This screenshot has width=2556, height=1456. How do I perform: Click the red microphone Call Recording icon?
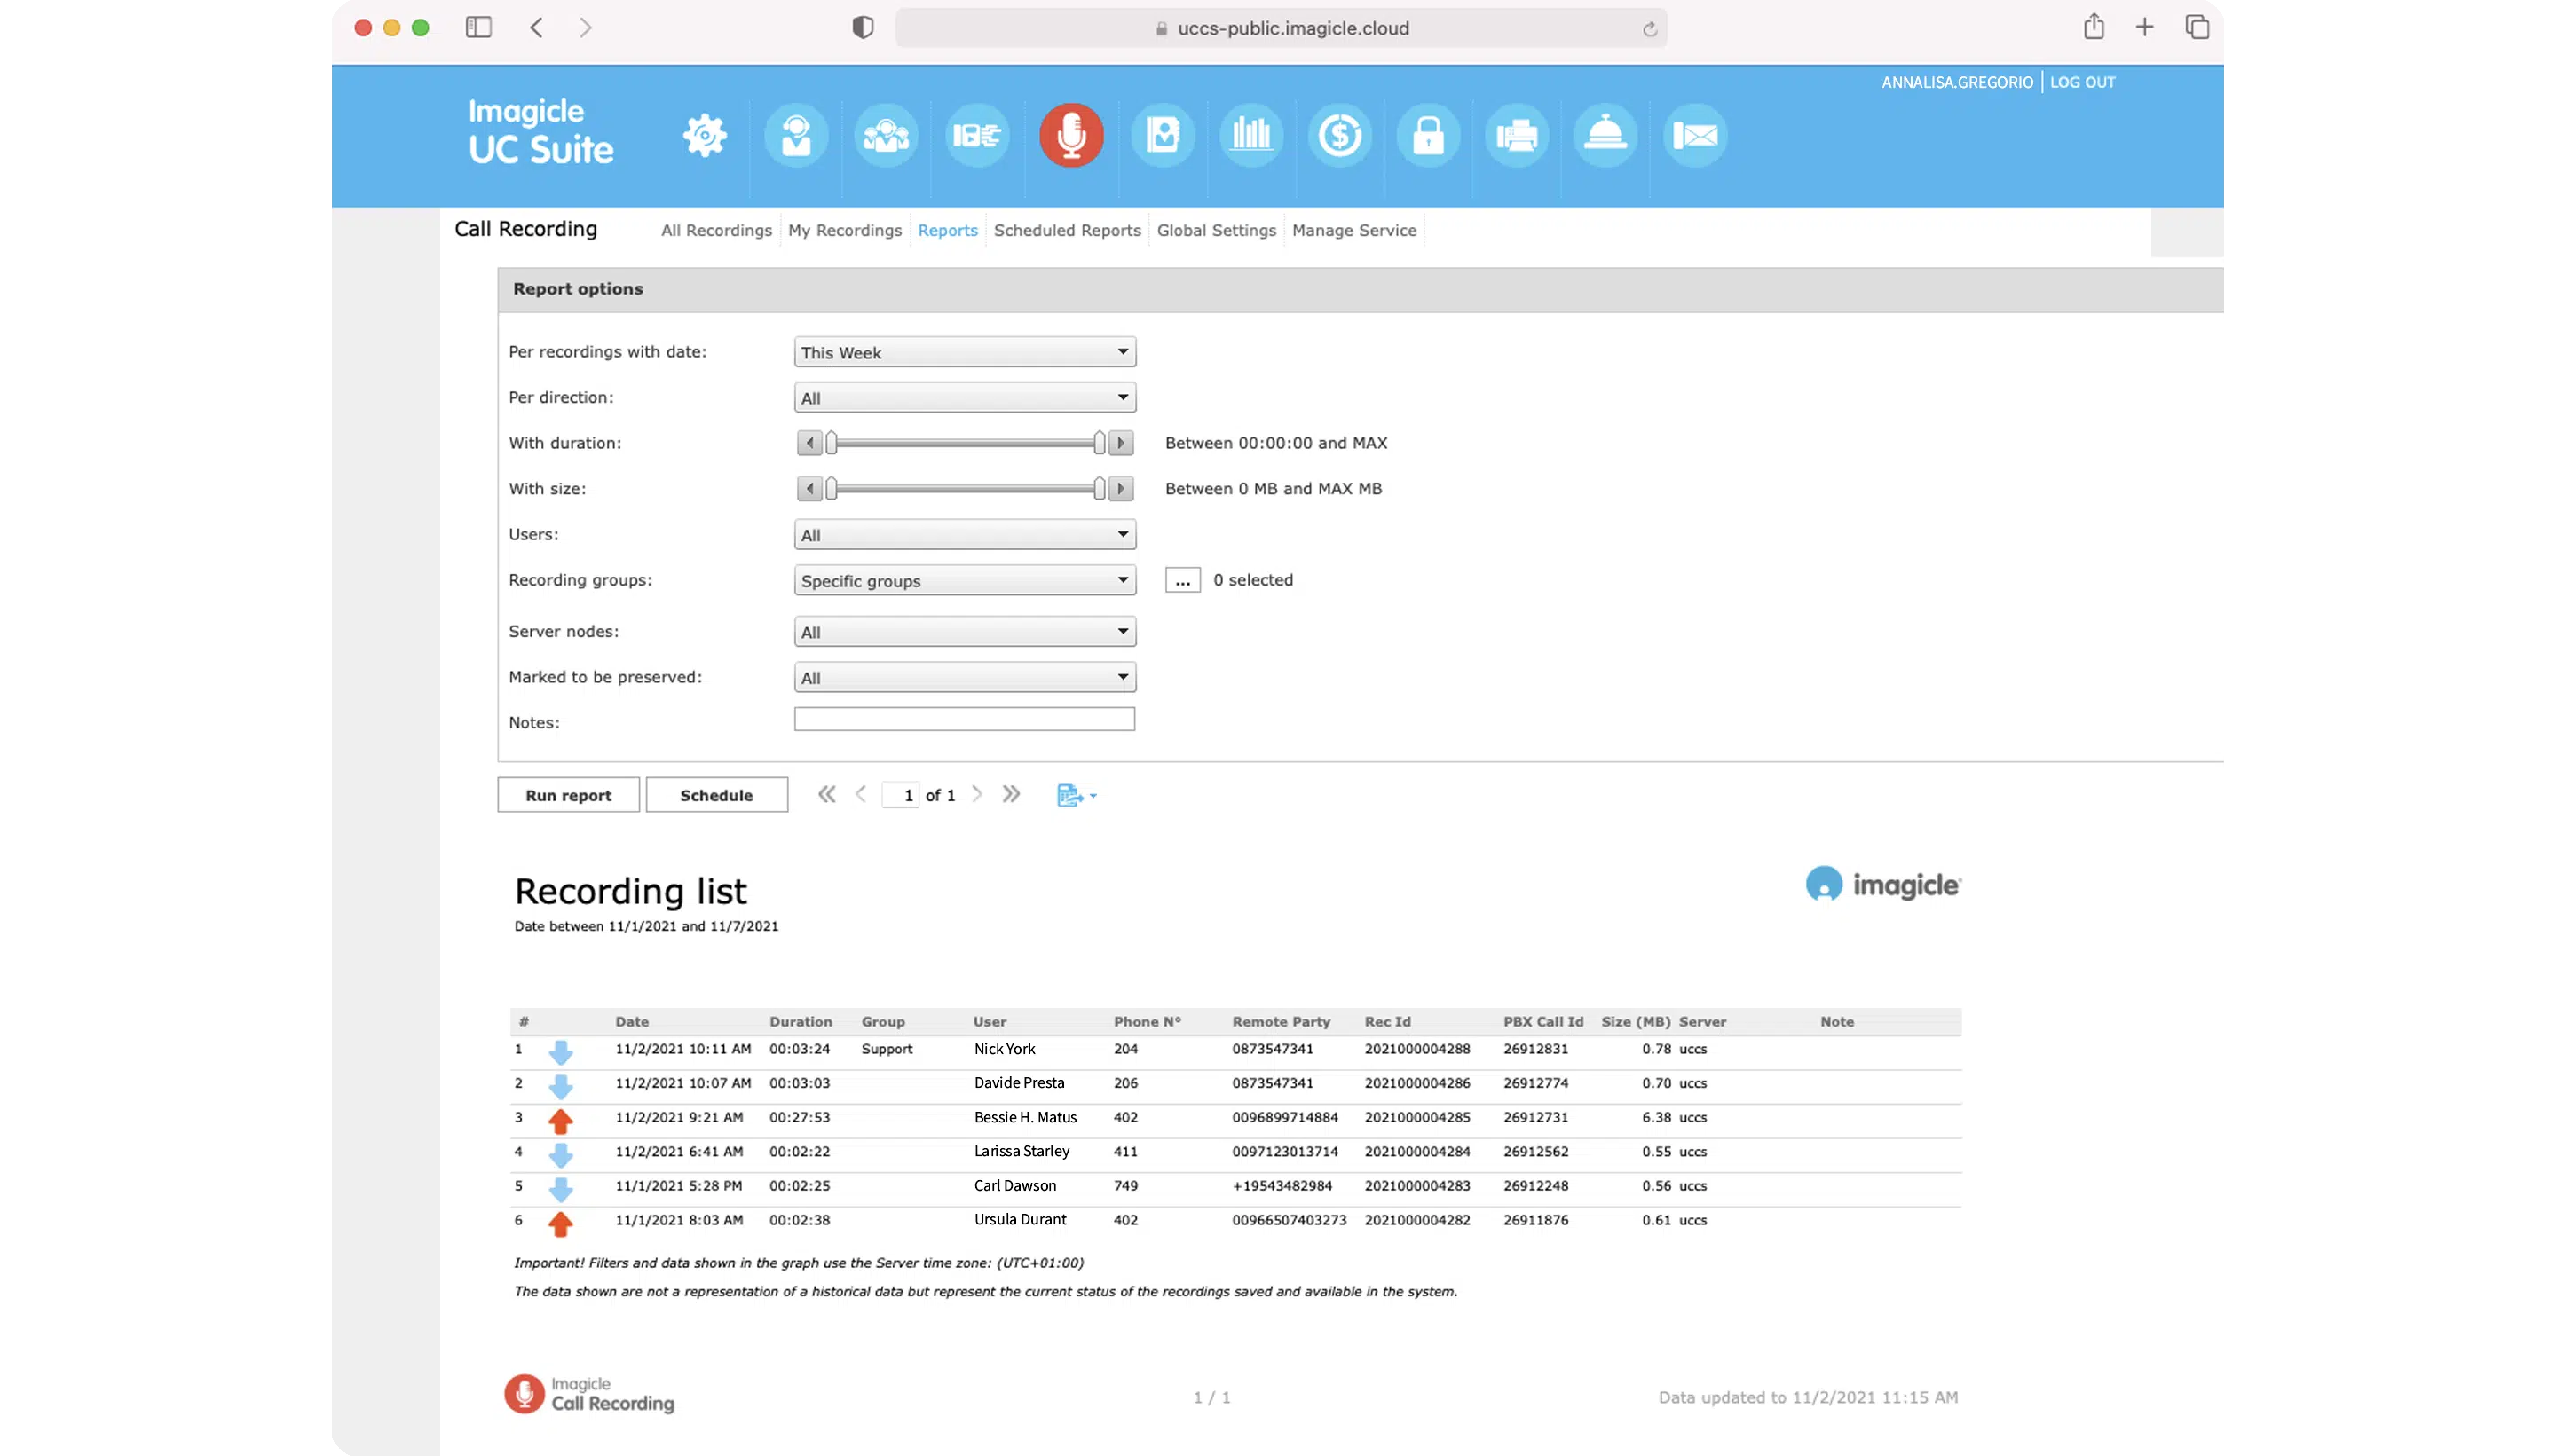[1071, 135]
